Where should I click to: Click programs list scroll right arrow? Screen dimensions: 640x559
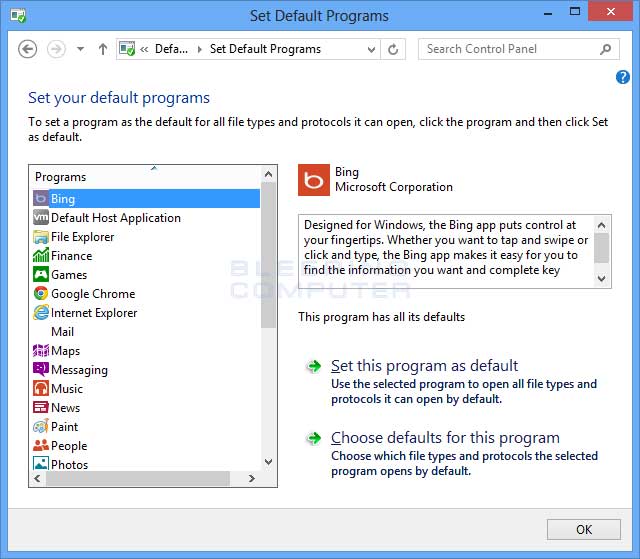click(251, 478)
